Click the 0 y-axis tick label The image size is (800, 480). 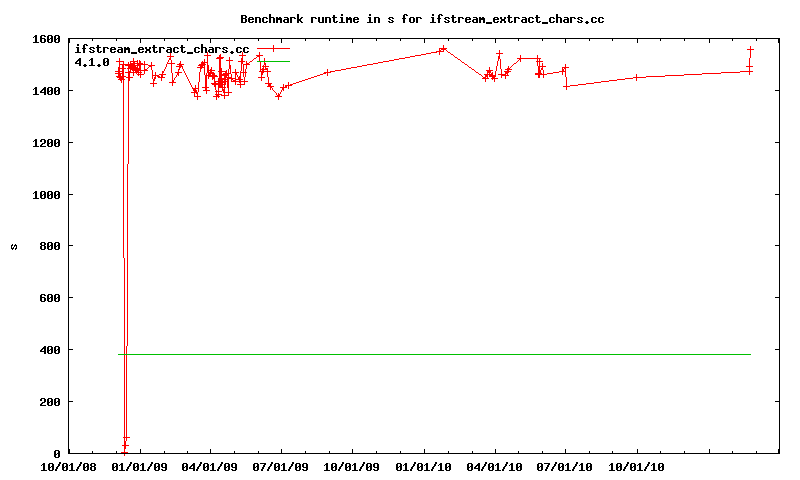click(56, 454)
